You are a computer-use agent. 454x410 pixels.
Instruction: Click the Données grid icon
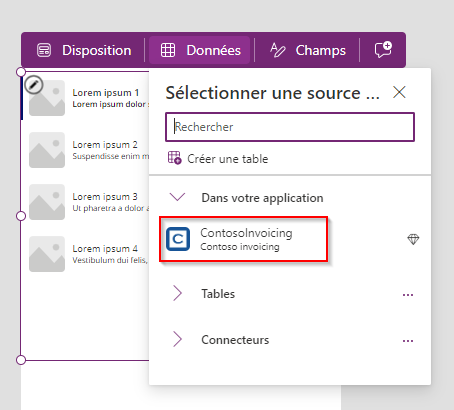coord(168,50)
